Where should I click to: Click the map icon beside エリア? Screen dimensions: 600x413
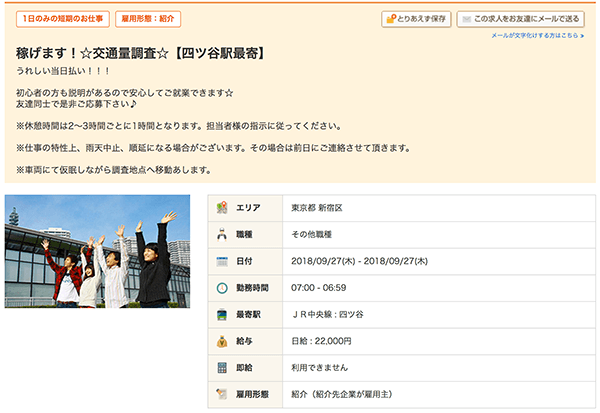(222, 207)
